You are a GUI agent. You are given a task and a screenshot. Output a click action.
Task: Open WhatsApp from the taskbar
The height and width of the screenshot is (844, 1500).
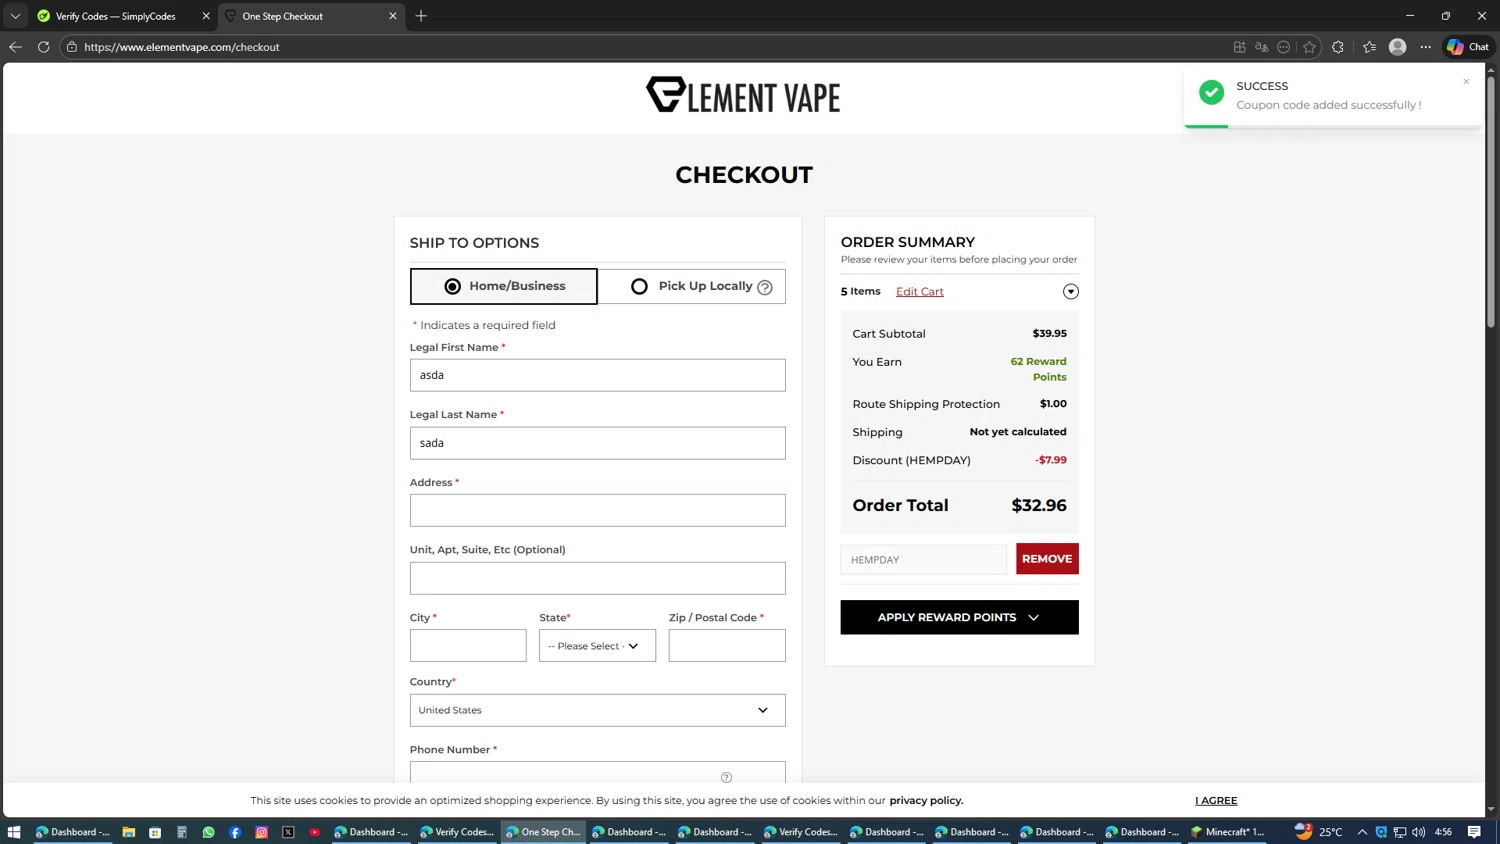coord(208,832)
